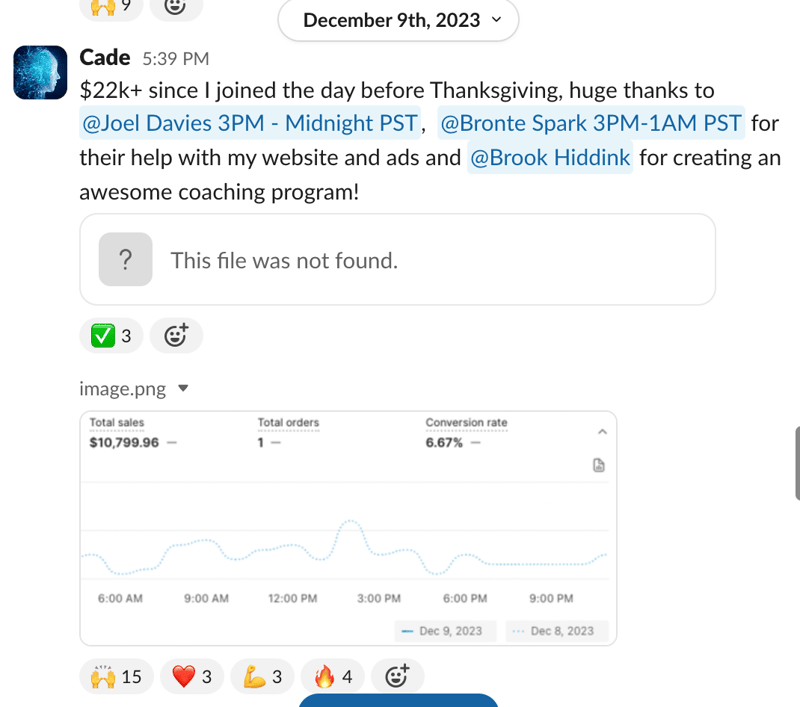This screenshot has width=800, height=707.
Task: Click @Bronte Spark 3PM-1AM PST mention
Action: click(591, 123)
